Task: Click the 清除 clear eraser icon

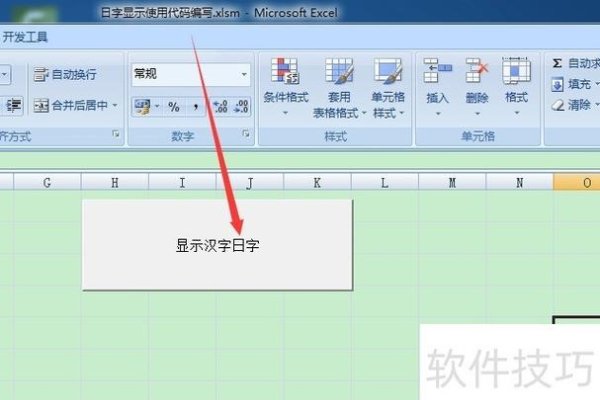Action: pos(558,105)
